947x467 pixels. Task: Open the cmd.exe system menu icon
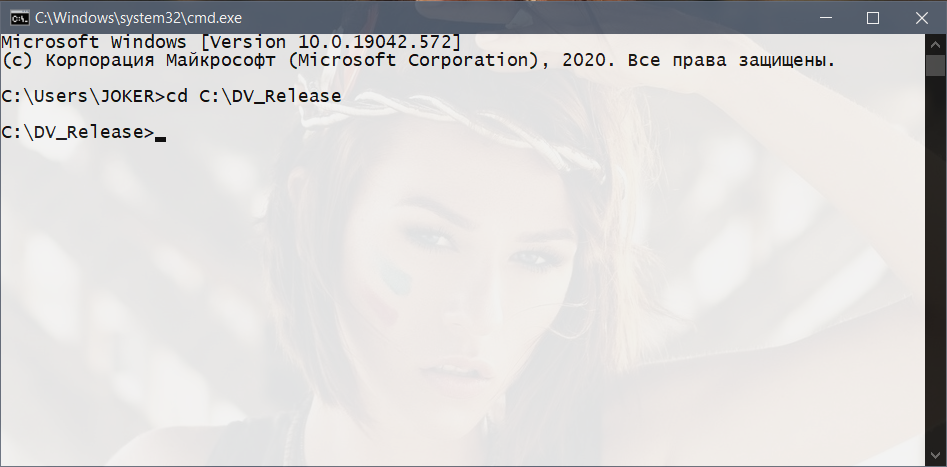click(x=19, y=18)
